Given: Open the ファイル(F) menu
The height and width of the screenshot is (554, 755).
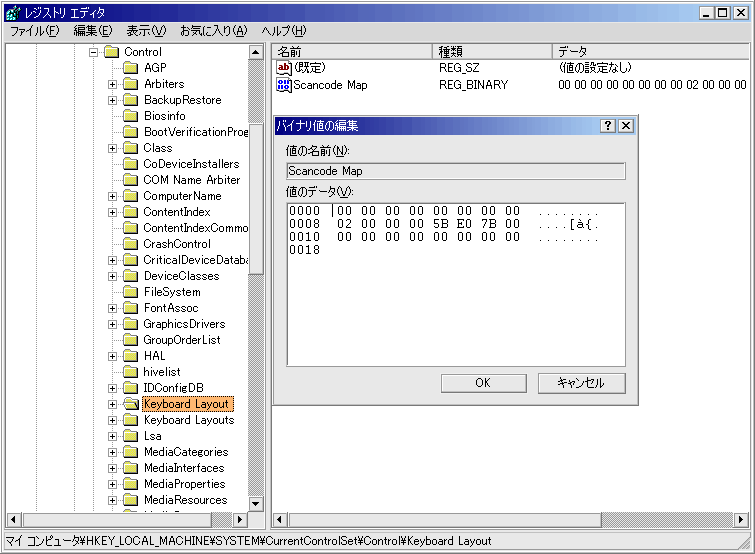Looking at the screenshot, I should point(35,31).
